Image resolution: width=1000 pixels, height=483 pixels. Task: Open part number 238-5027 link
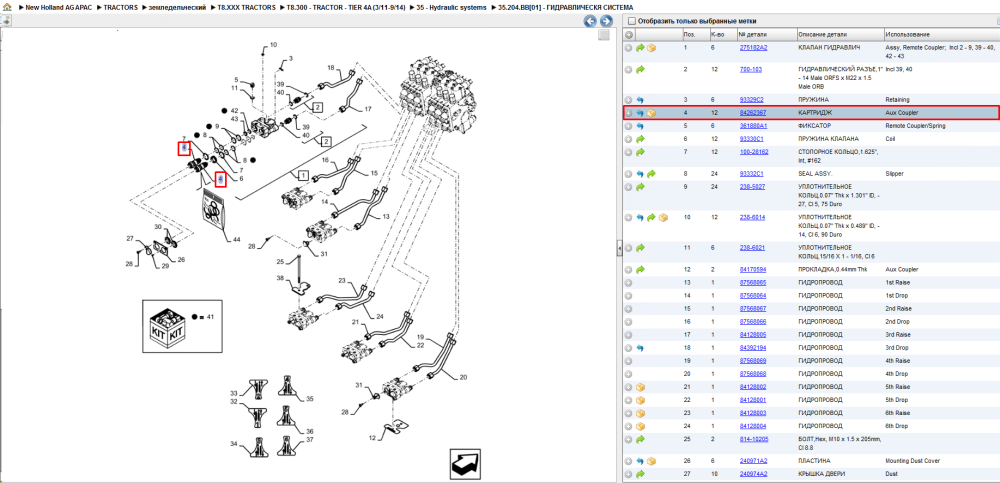tap(753, 187)
